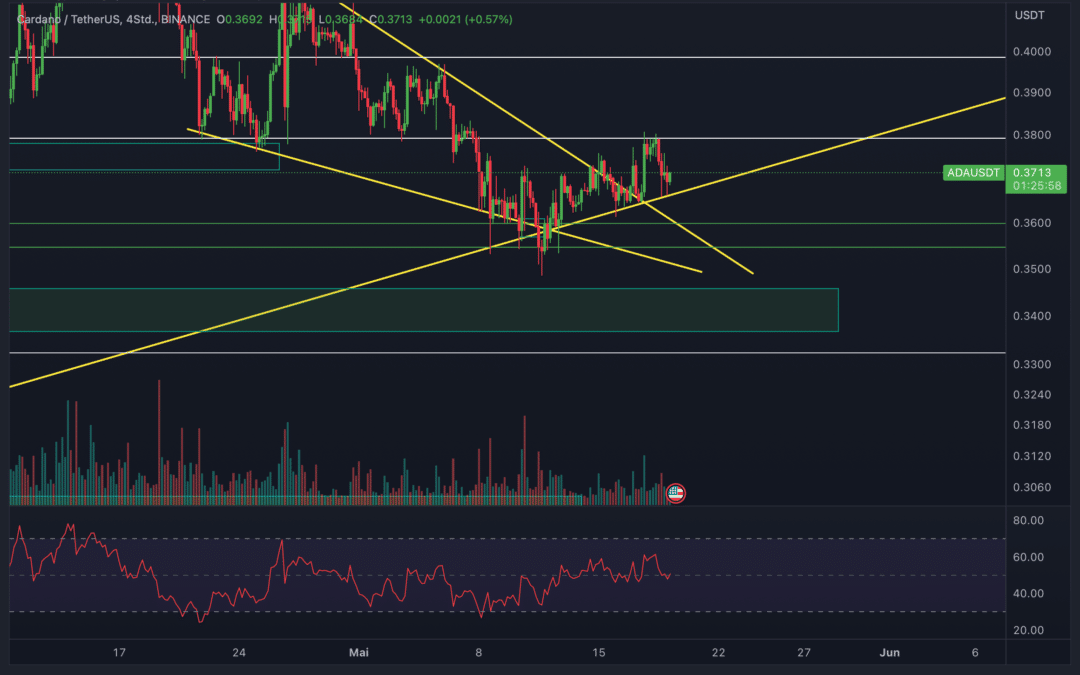Click the RSI 80.00 scale label
Image resolution: width=1080 pixels, height=675 pixels.
point(1028,521)
